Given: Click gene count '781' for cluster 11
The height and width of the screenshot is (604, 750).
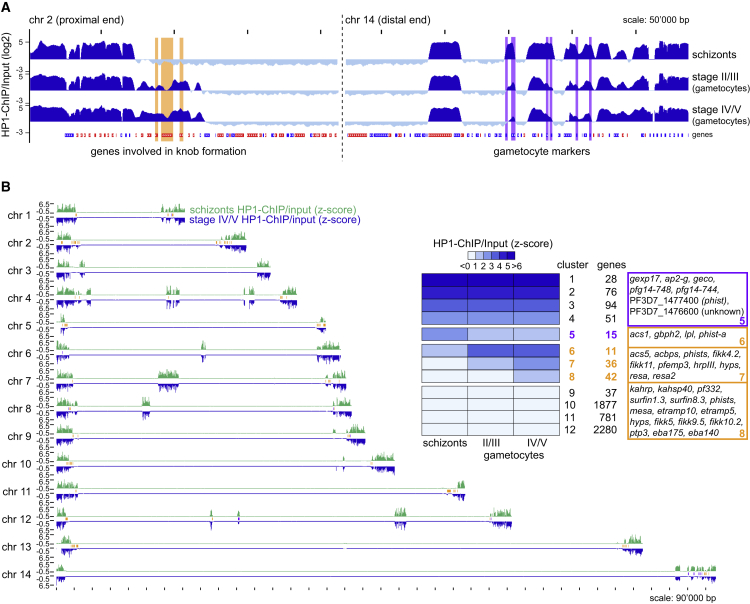Looking at the screenshot, I should (608, 417).
